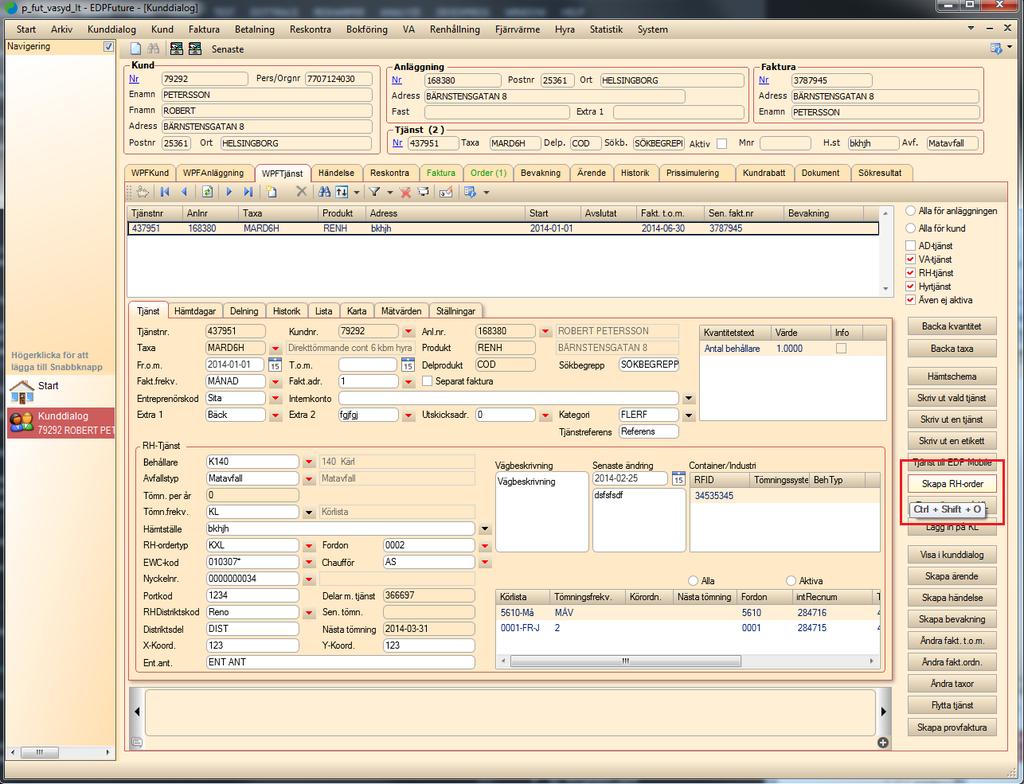Click the Skapa provfaktura button
This screenshot has height=784, width=1024.
click(x=952, y=728)
